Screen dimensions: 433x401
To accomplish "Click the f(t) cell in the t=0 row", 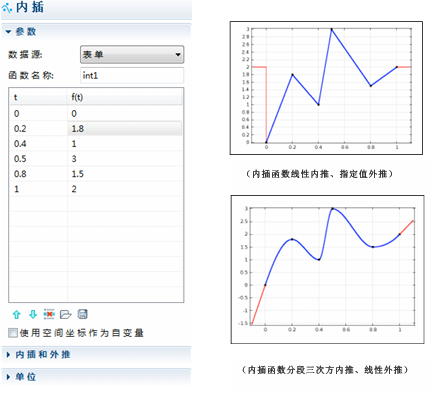I will [x=125, y=114].
